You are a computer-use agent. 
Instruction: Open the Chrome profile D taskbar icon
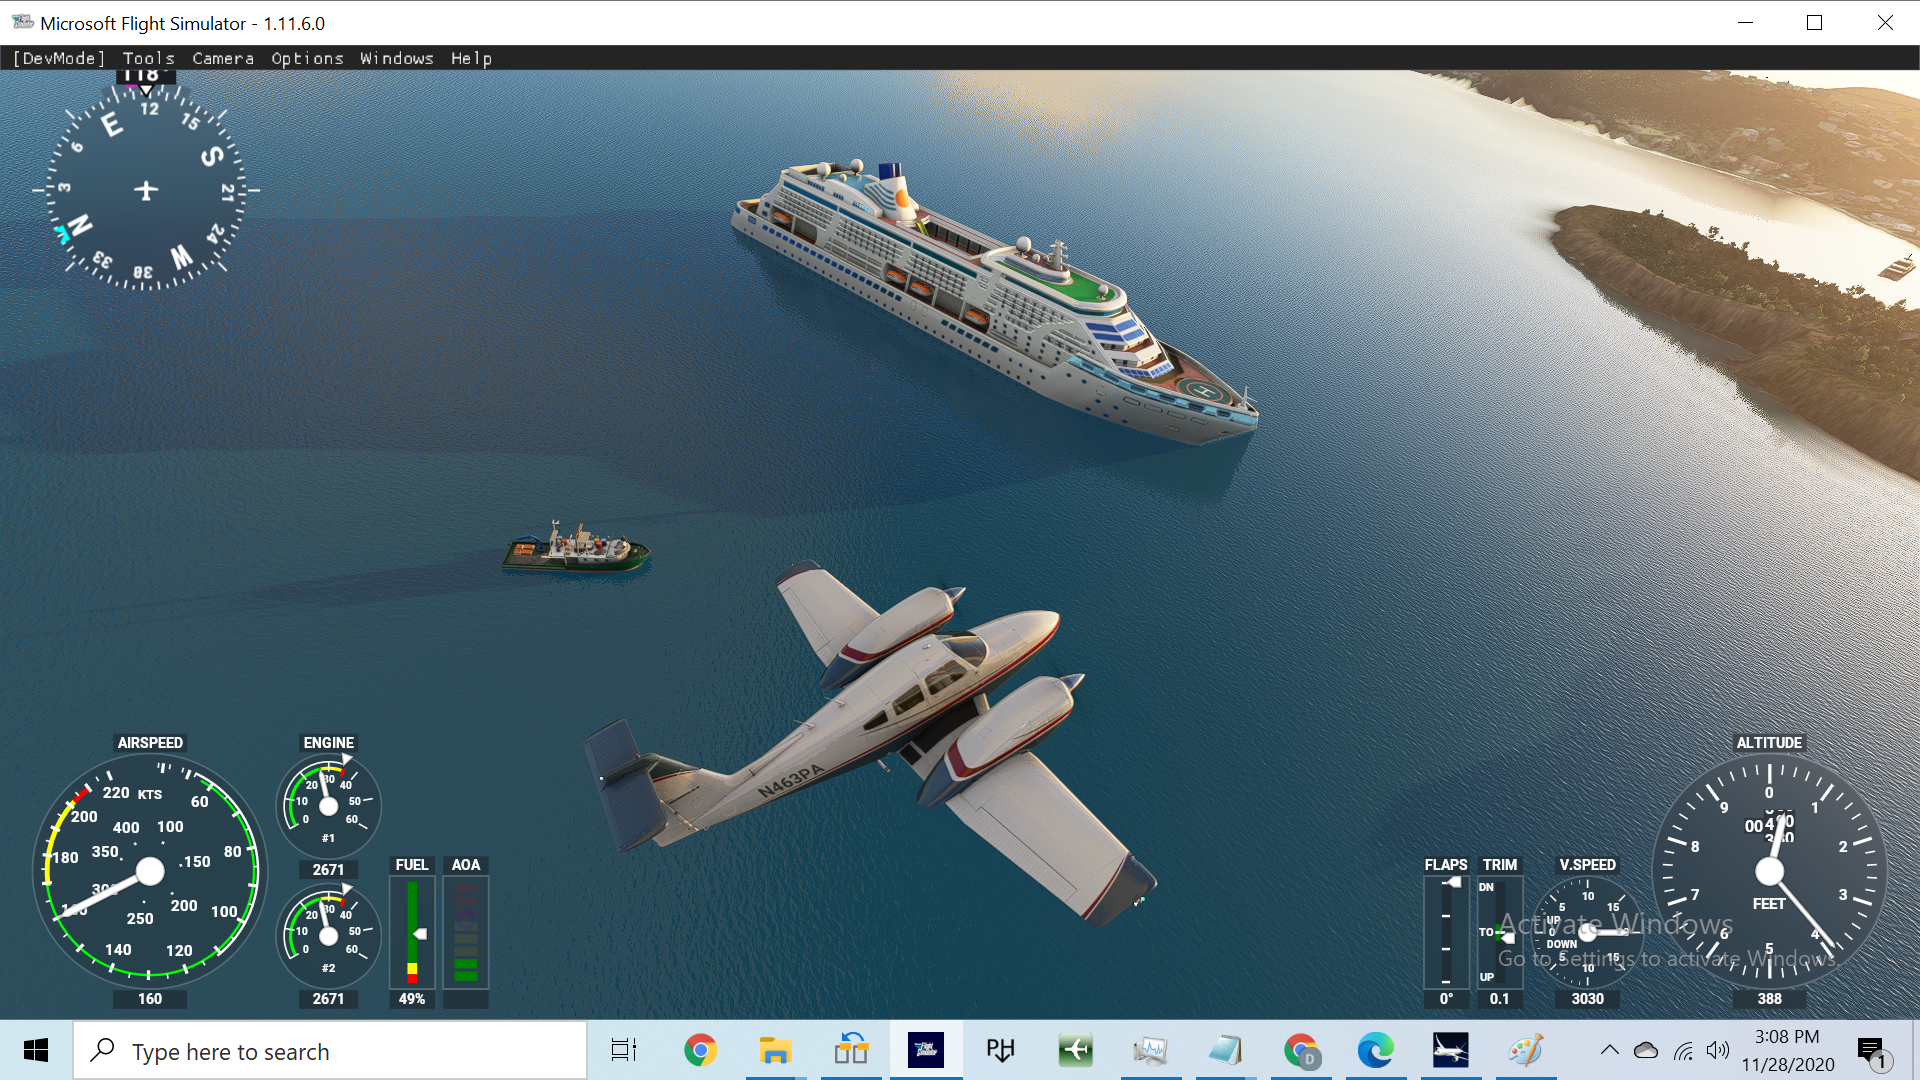click(1301, 1051)
